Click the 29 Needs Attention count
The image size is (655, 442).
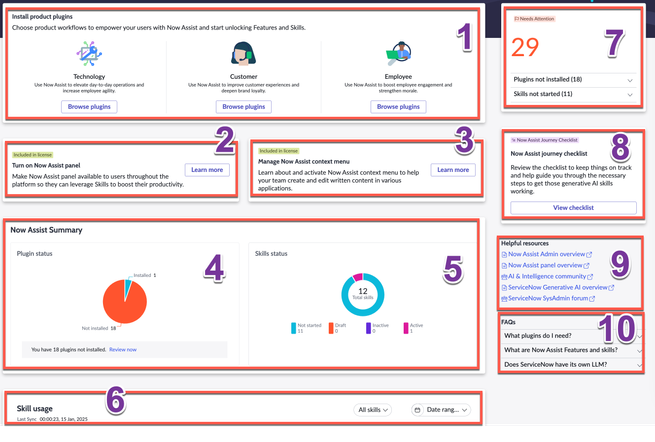click(525, 47)
